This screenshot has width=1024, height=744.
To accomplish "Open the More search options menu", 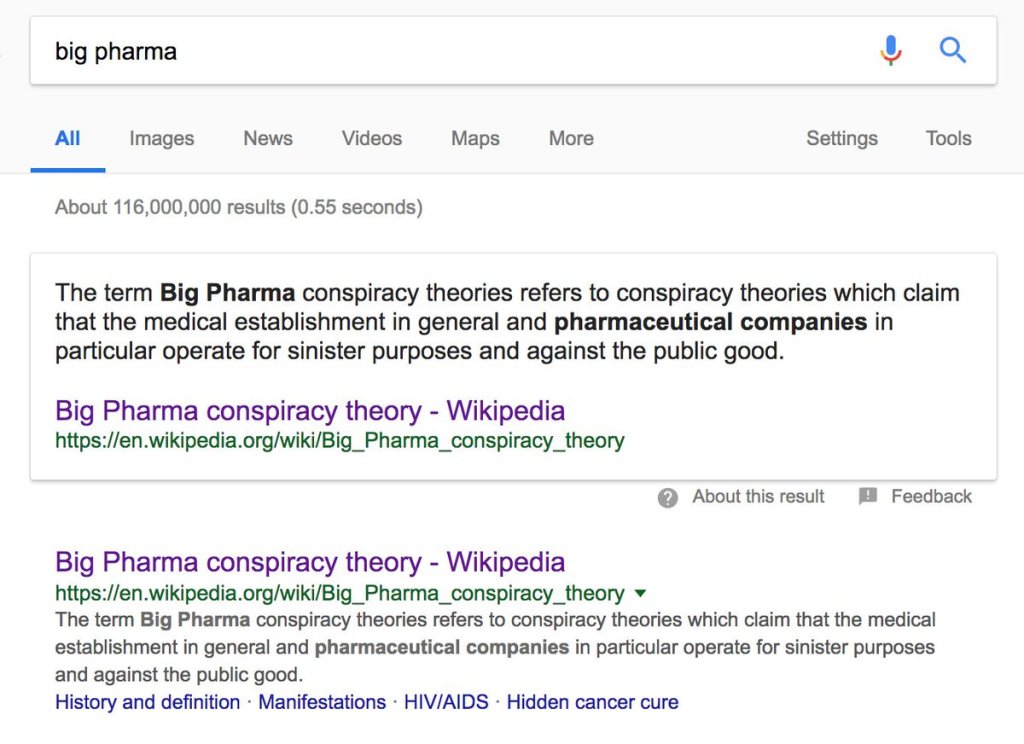I will [571, 139].
